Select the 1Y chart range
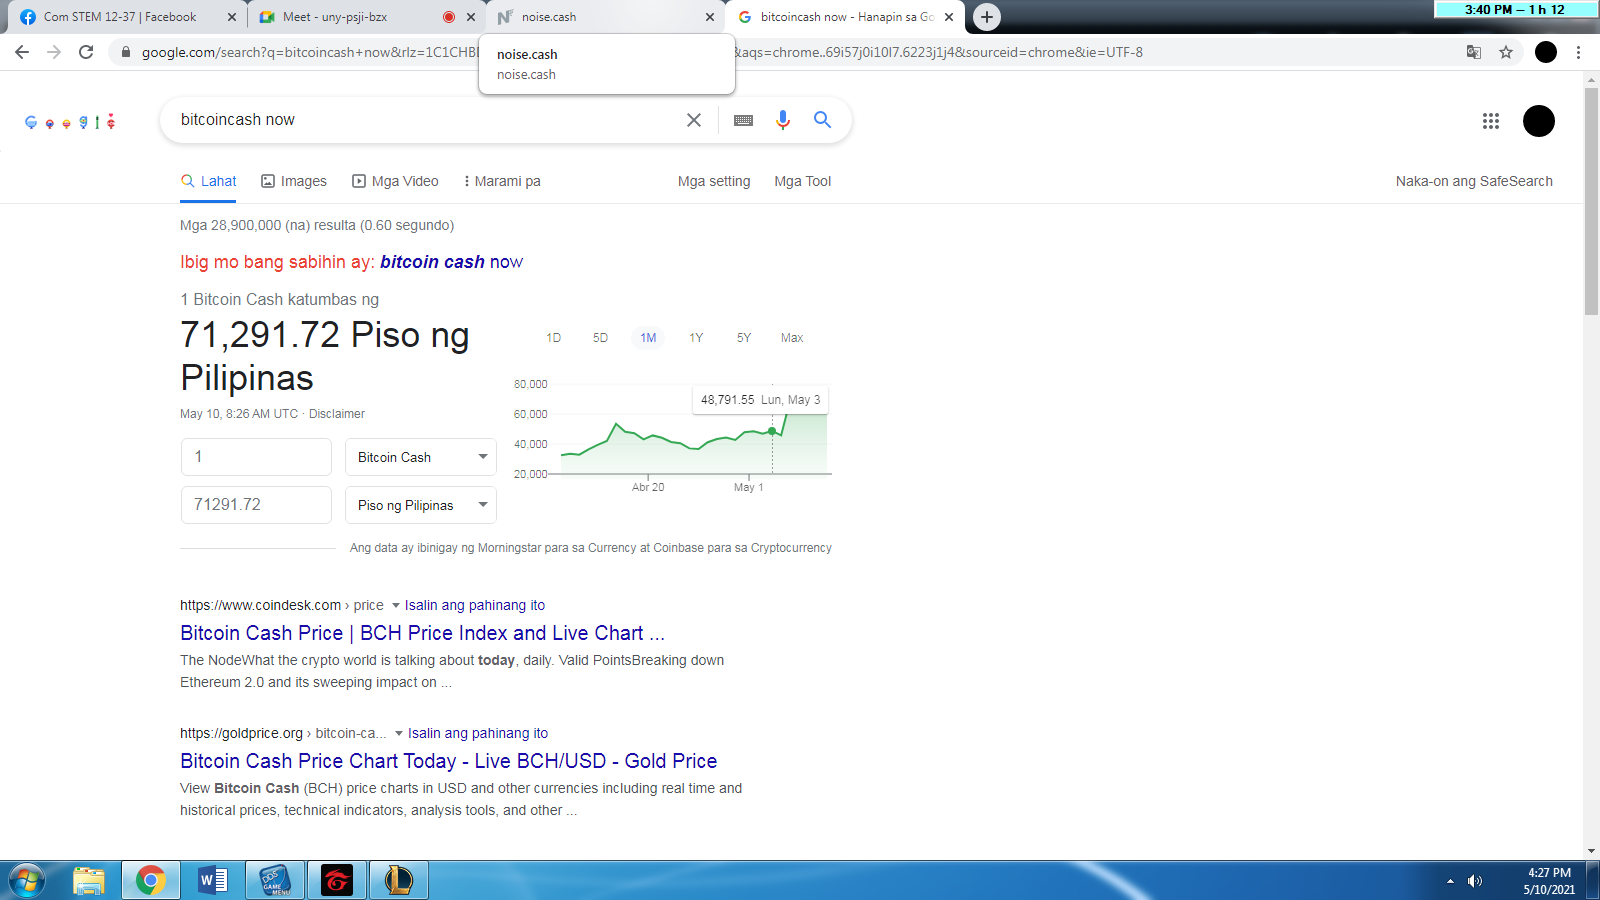The image size is (1600, 900). [696, 338]
